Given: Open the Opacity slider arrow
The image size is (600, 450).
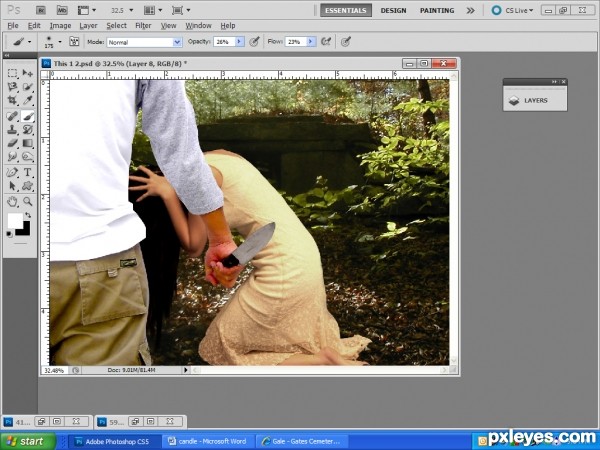Looking at the screenshot, I should point(240,41).
